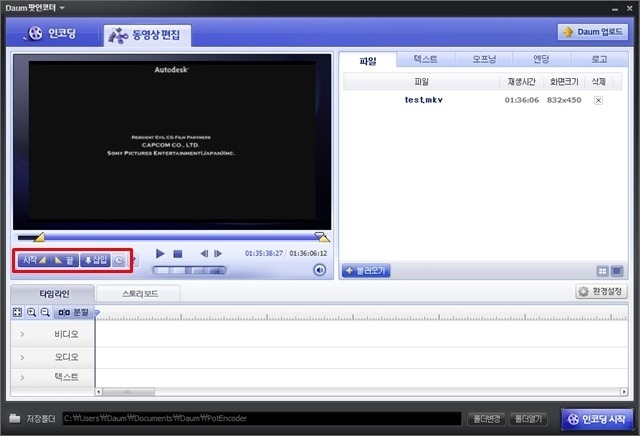
Task: Click the clock time icon button
Action: click(x=118, y=260)
